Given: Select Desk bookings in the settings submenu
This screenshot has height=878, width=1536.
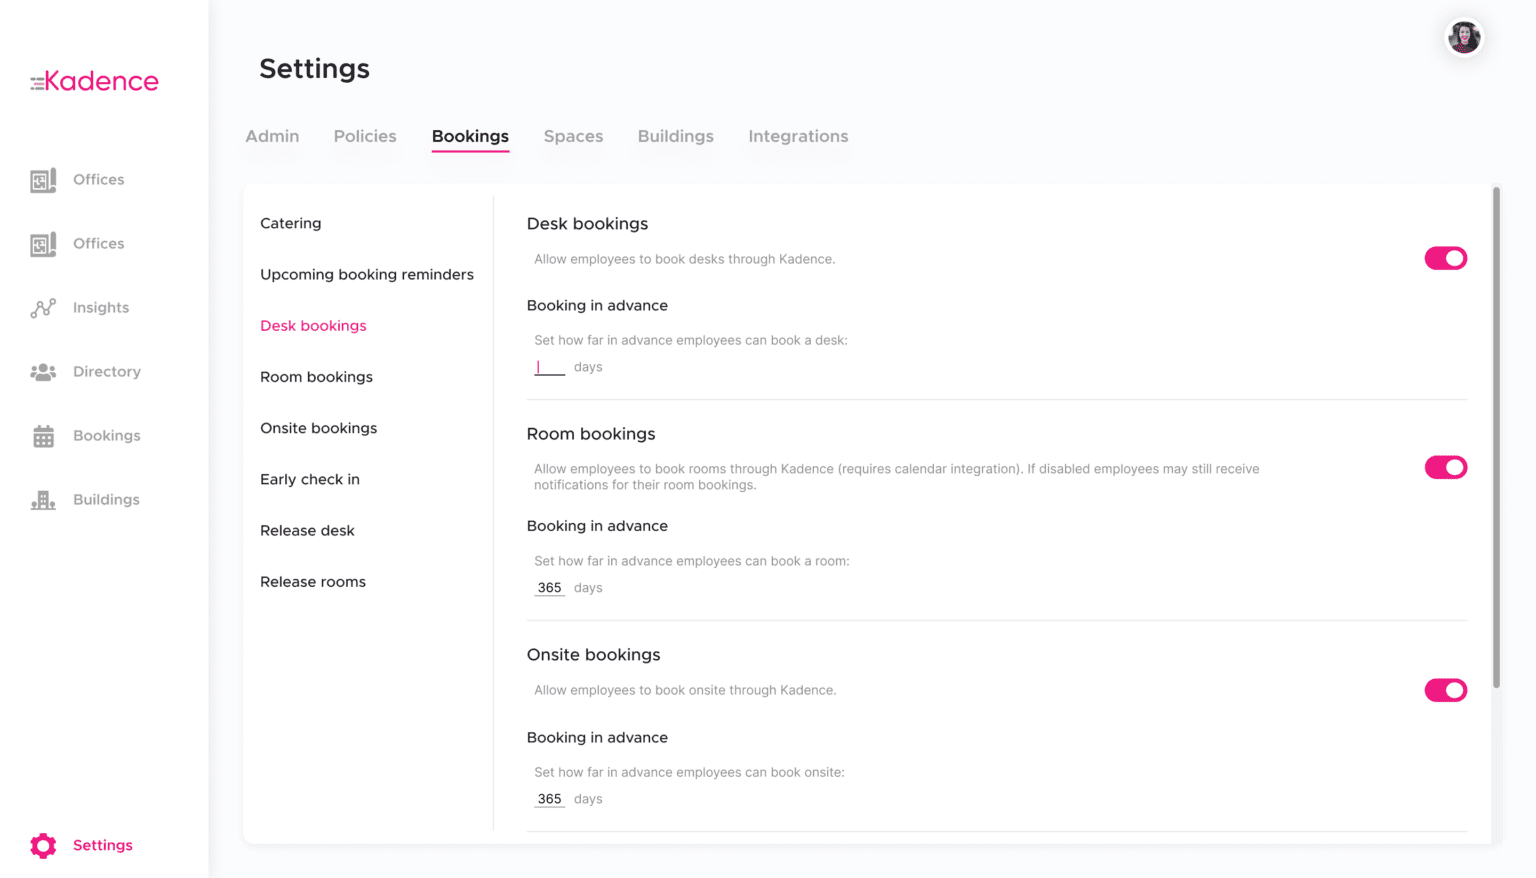Looking at the screenshot, I should (313, 325).
